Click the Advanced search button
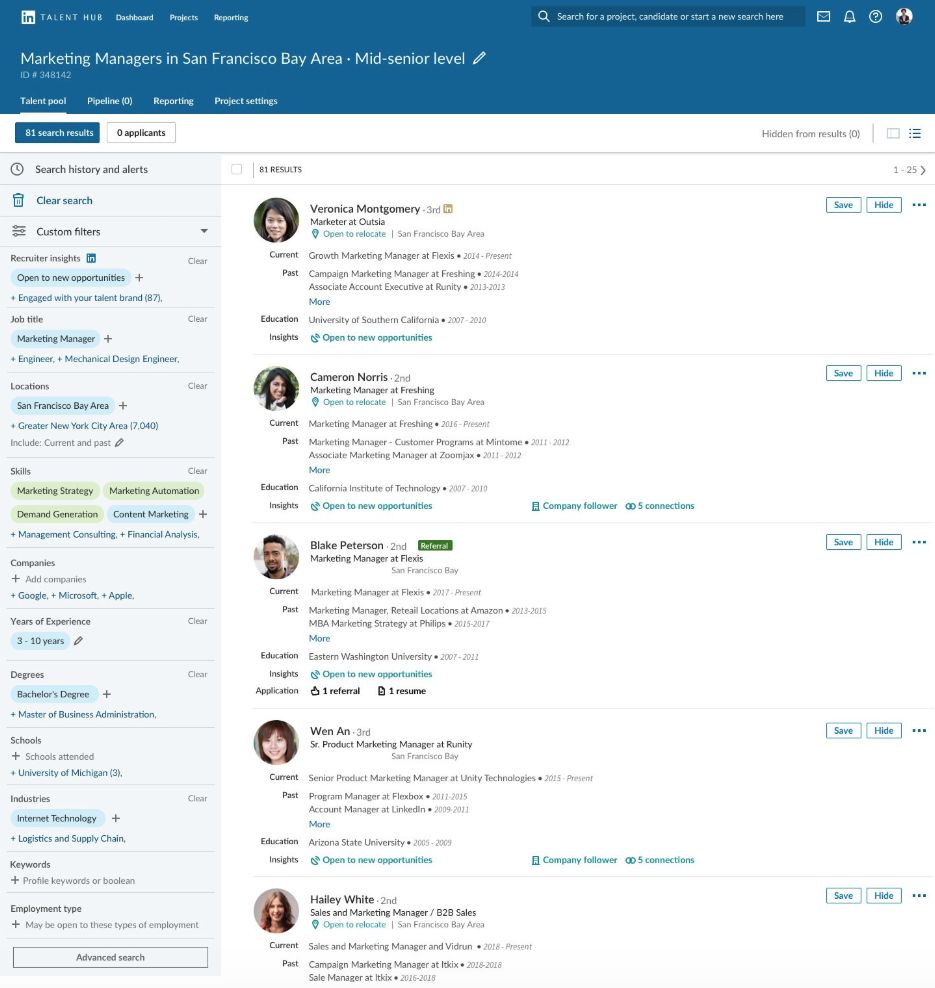Image resolution: width=935 pixels, height=988 pixels. pyautogui.click(x=109, y=957)
